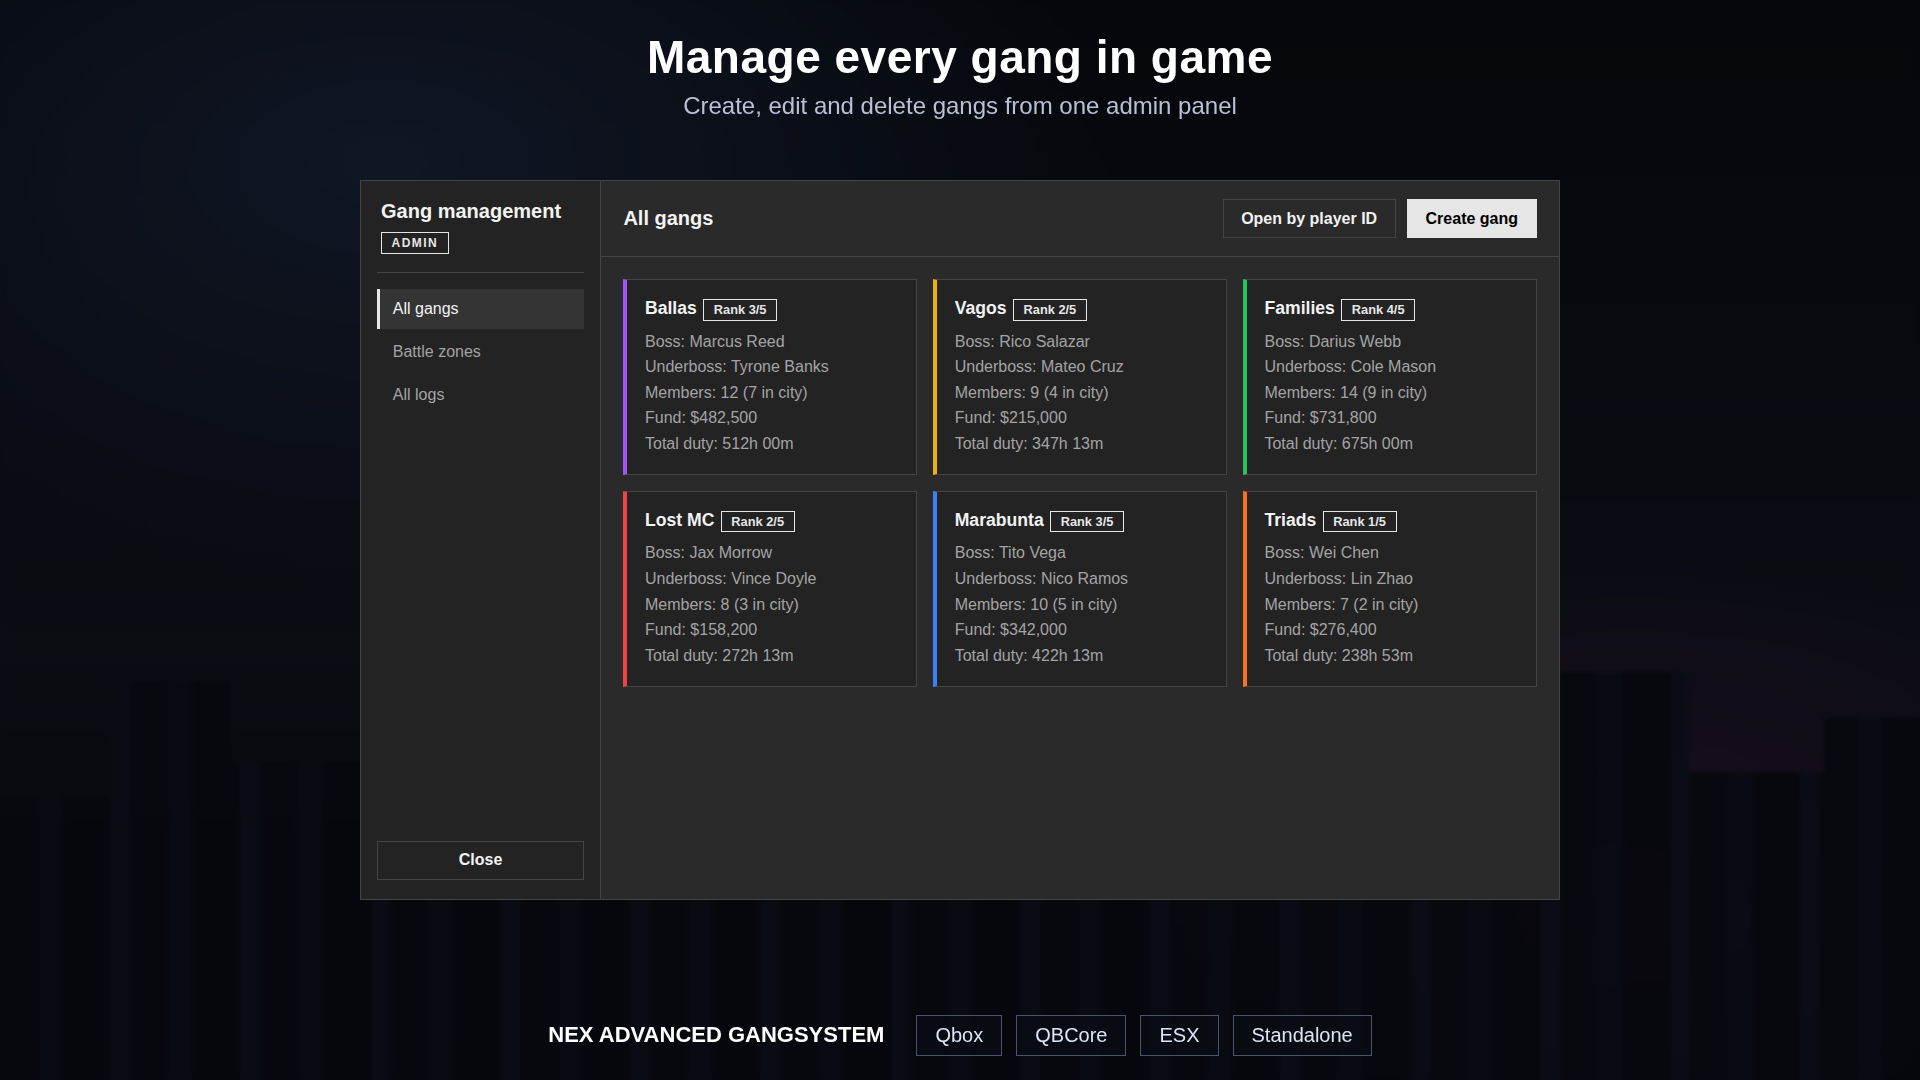Screen dimensions: 1920x1080
Task: Click the ESX framework tag
Action: click(x=1179, y=1036)
